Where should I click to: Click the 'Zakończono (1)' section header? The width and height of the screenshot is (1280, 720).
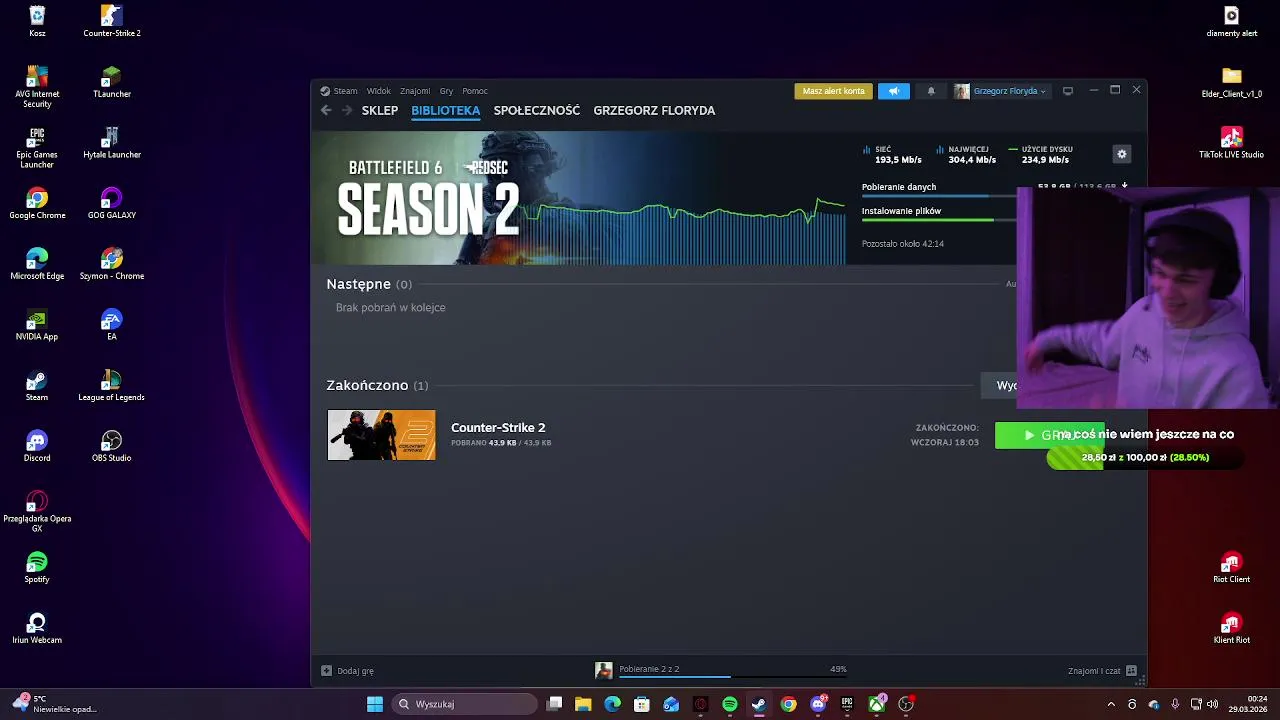(377, 385)
